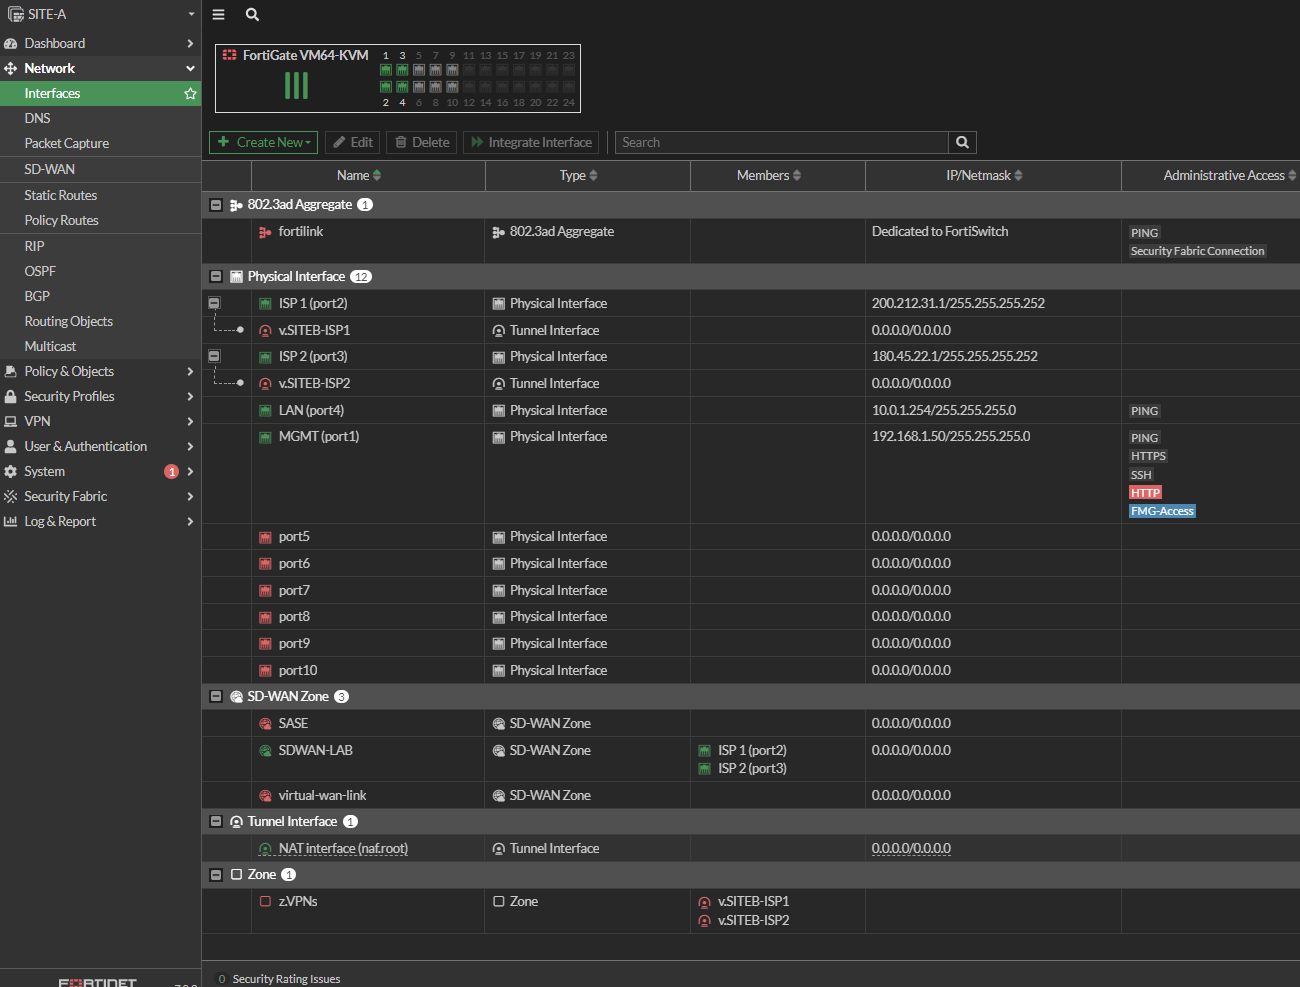
Task: Click the red HTTP access badge
Action: coord(1145,493)
